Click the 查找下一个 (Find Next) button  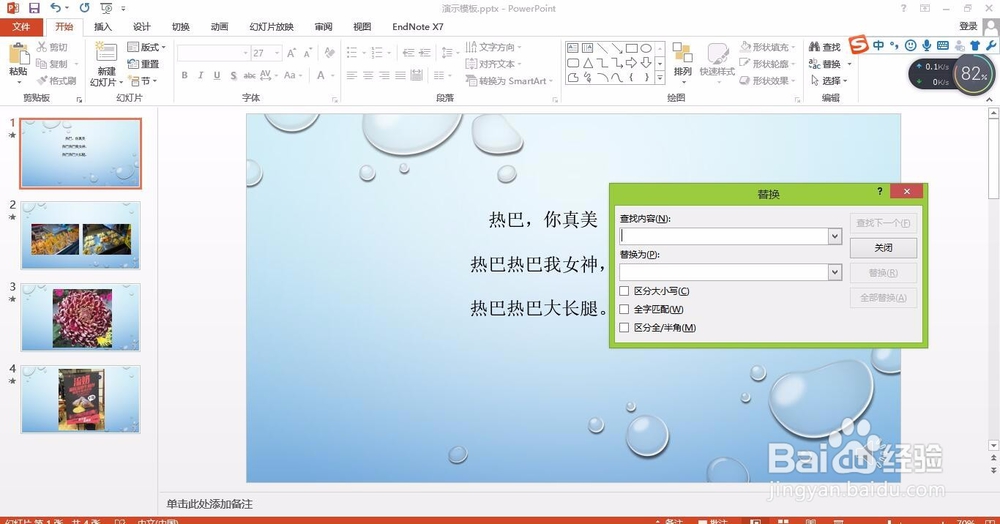point(883,223)
